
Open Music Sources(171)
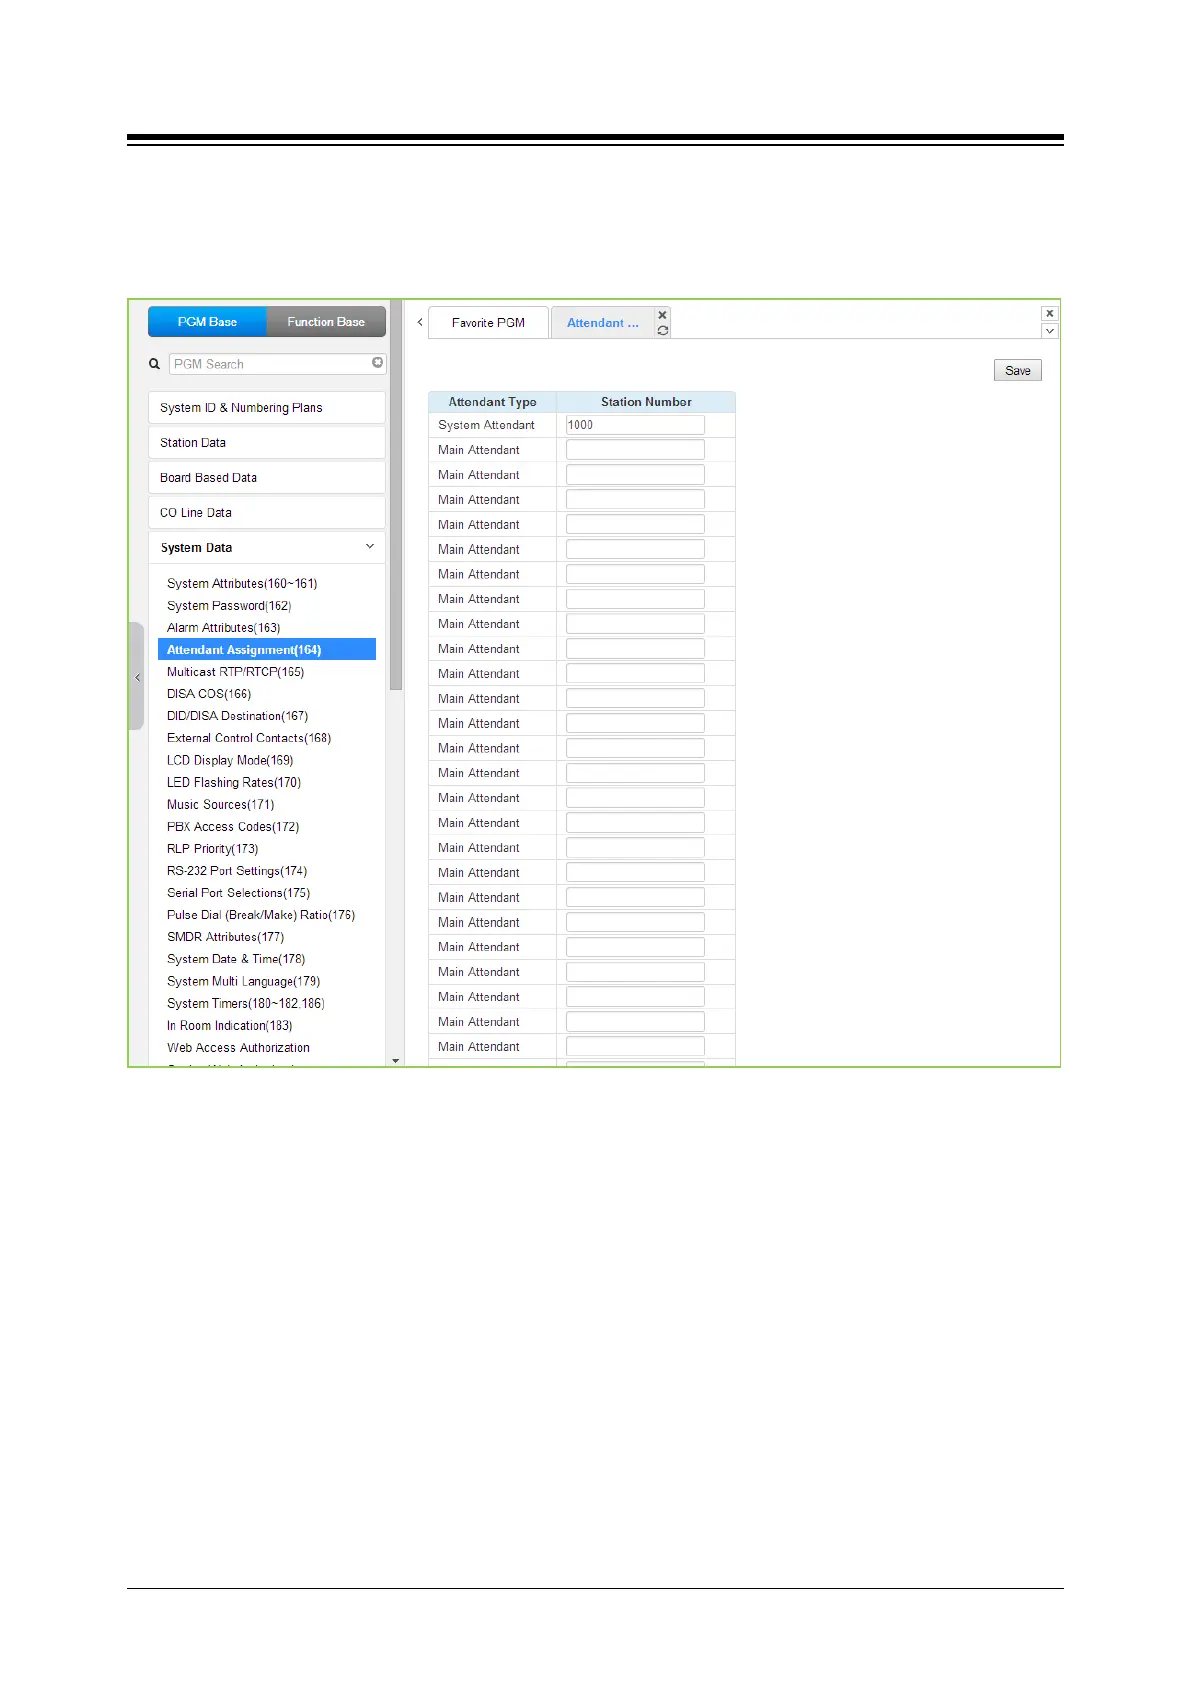pyautogui.click(x=220, y=805)
